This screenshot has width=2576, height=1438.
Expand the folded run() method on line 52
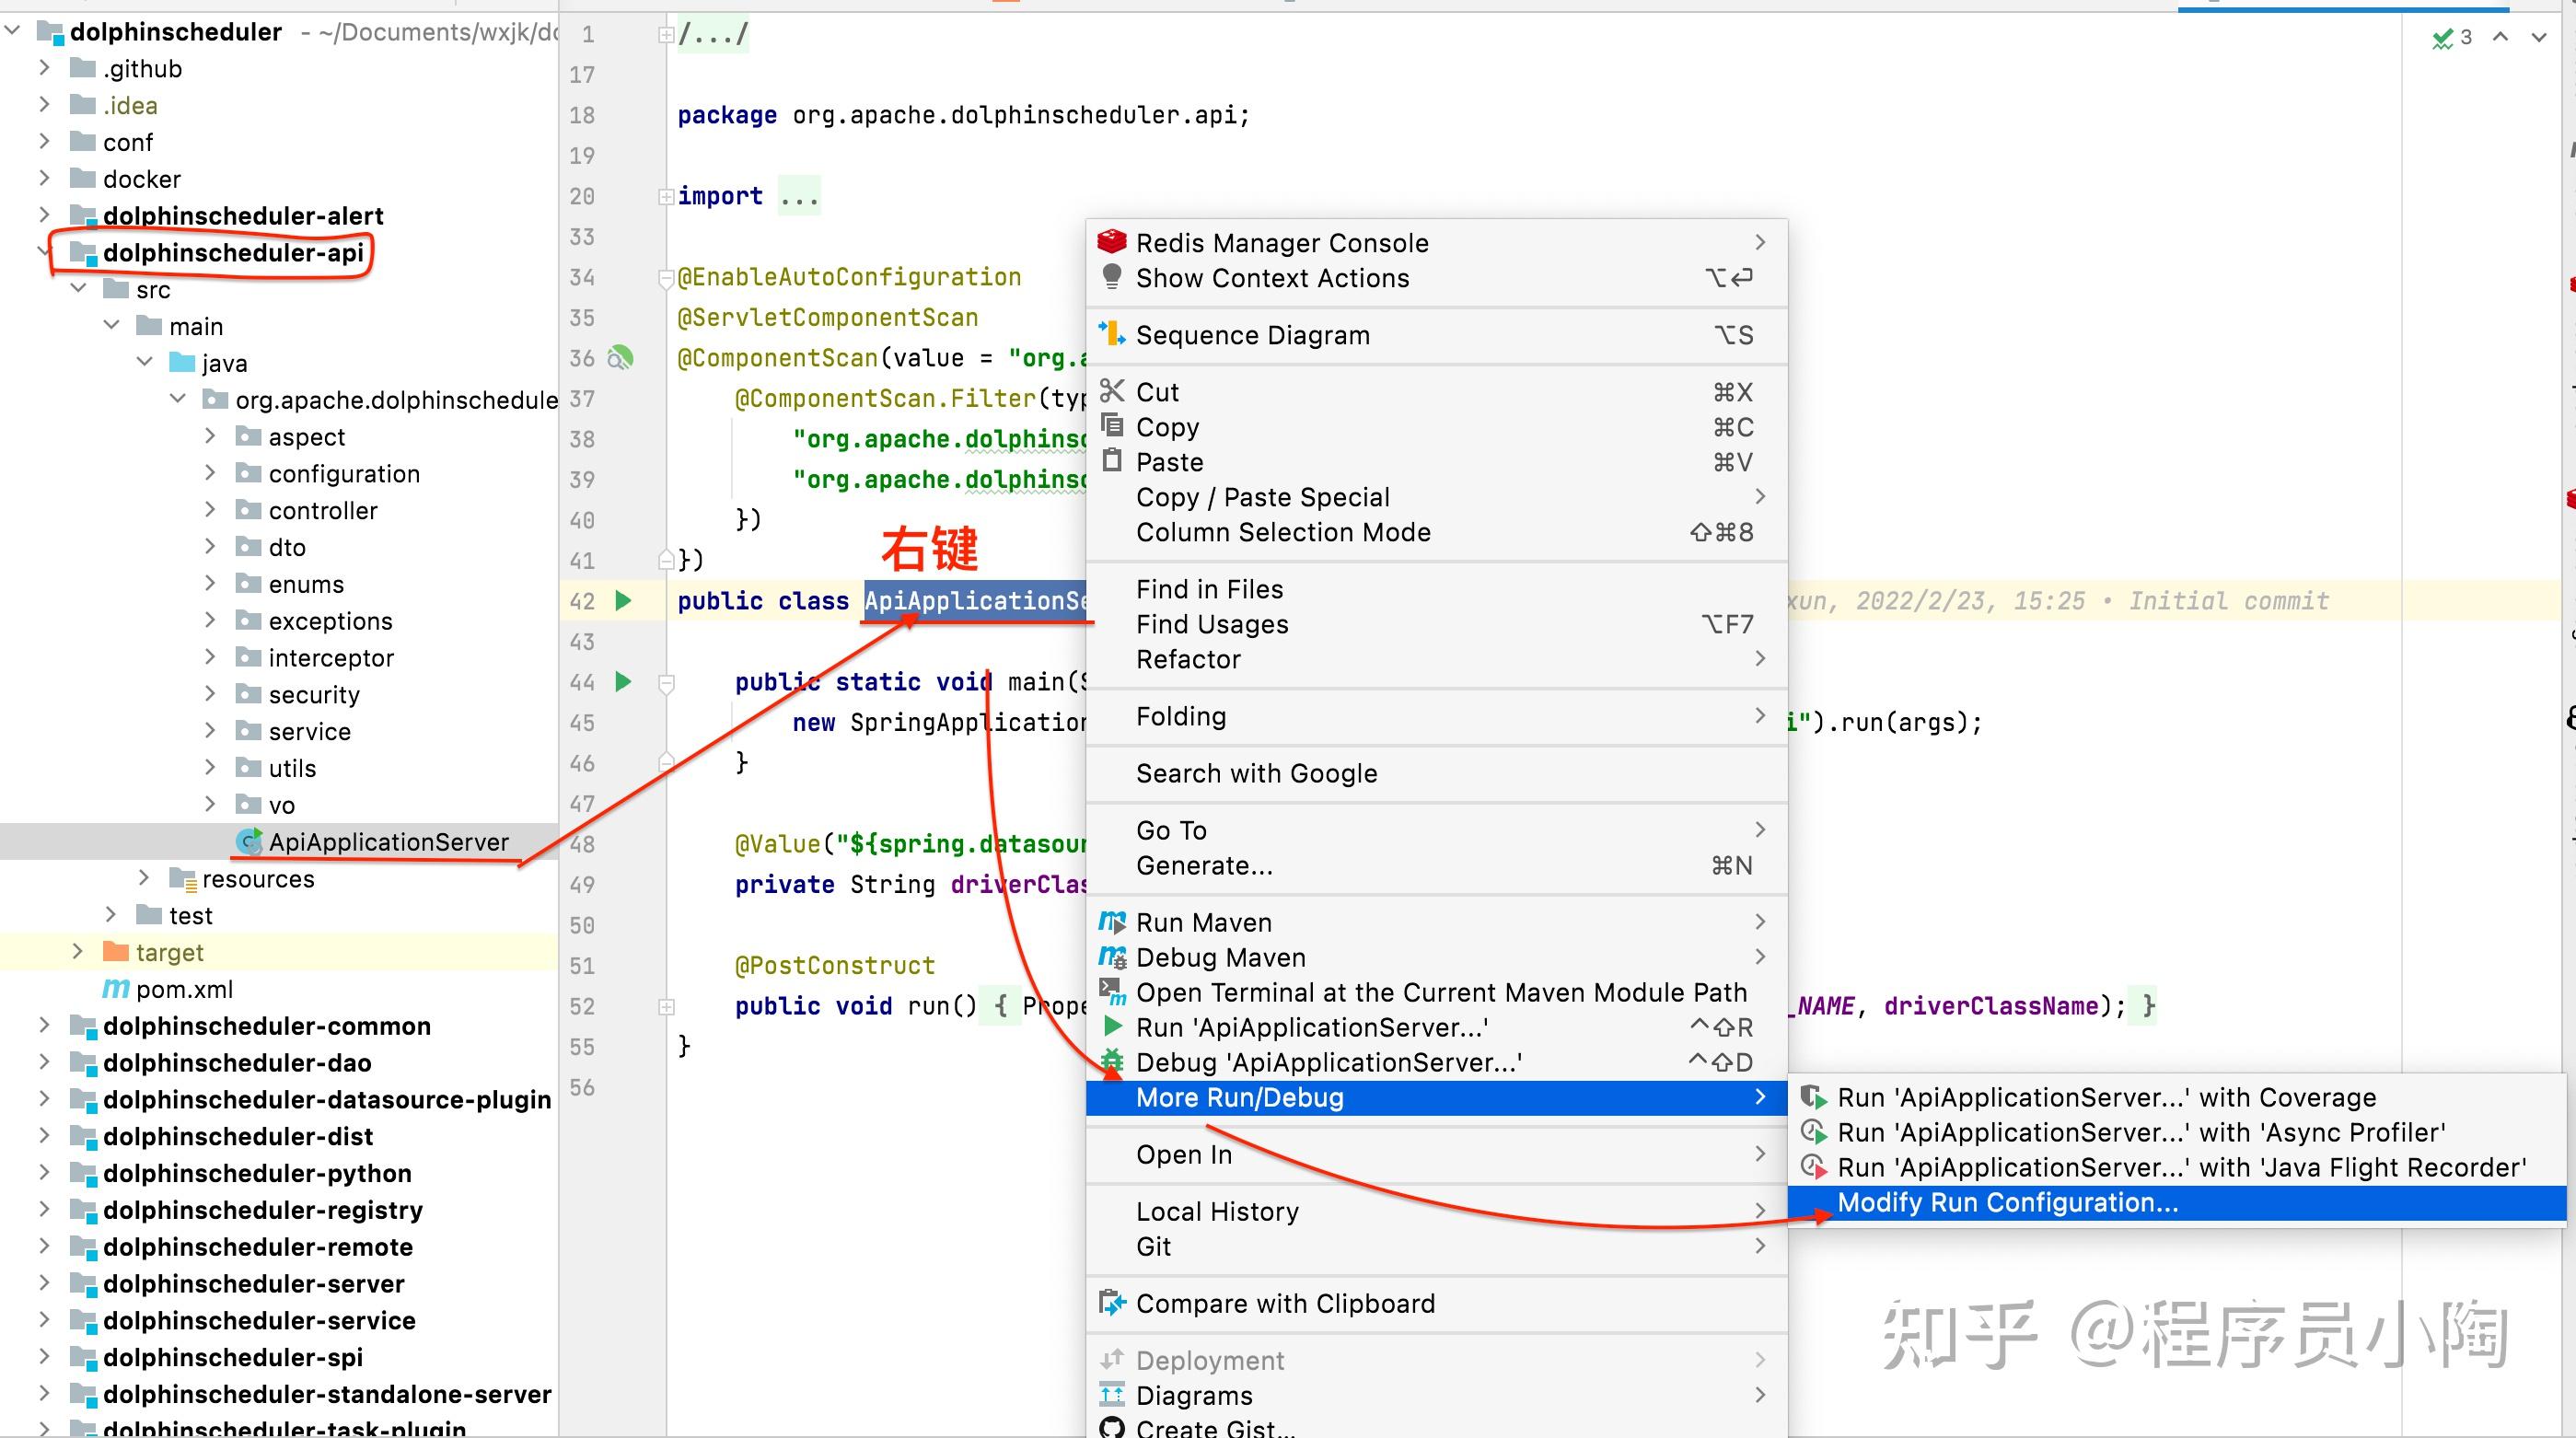pos(666,1006)
